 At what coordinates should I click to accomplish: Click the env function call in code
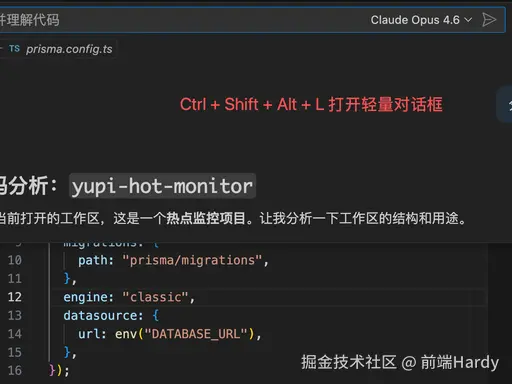[x=126, y=334]
